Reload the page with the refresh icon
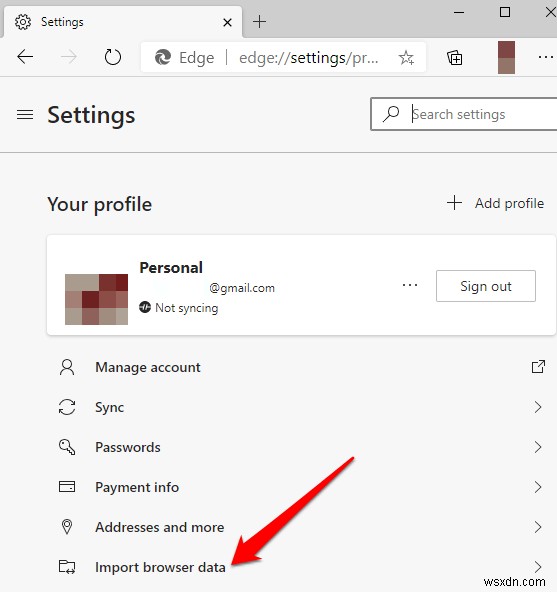Screen dimensions: 557x592 coord(113,57)
